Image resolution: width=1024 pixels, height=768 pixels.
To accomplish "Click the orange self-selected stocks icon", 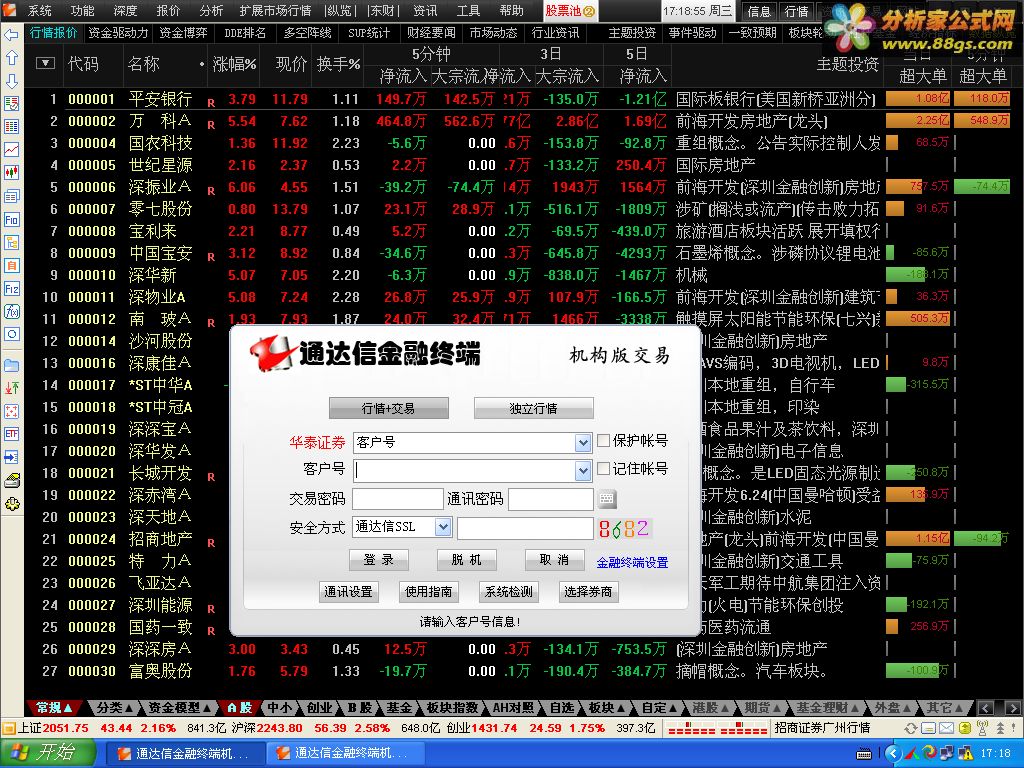I will pyautogui.click(x=12, y=265).
